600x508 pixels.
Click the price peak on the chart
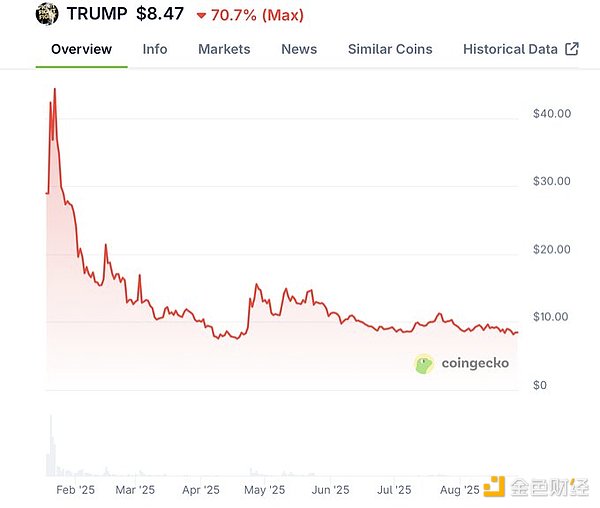pyautogui.click(x=54, y=90)
